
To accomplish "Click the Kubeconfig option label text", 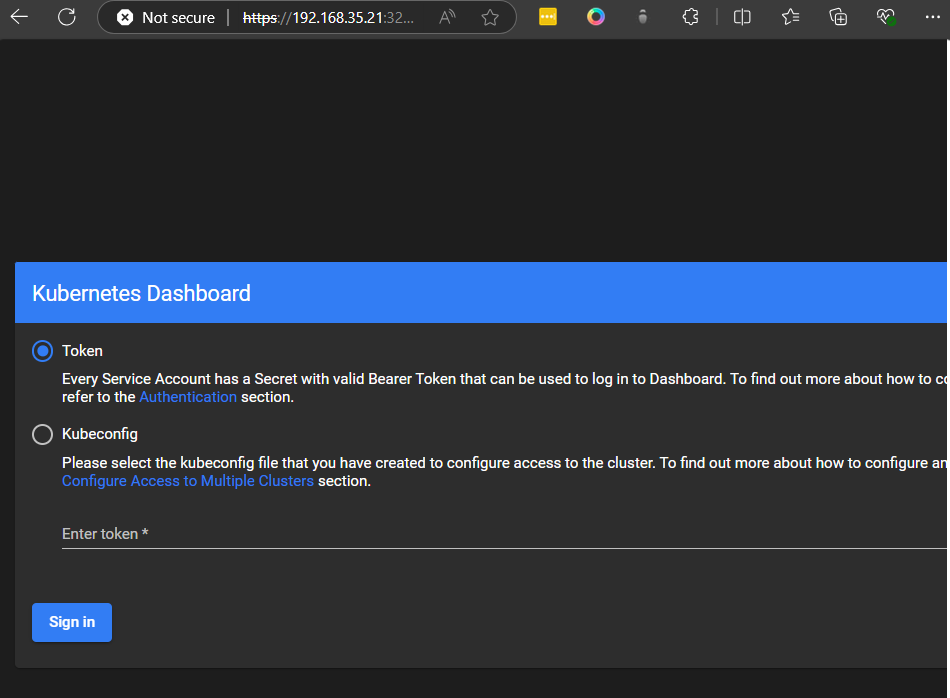I will click(x=100, y=434).
